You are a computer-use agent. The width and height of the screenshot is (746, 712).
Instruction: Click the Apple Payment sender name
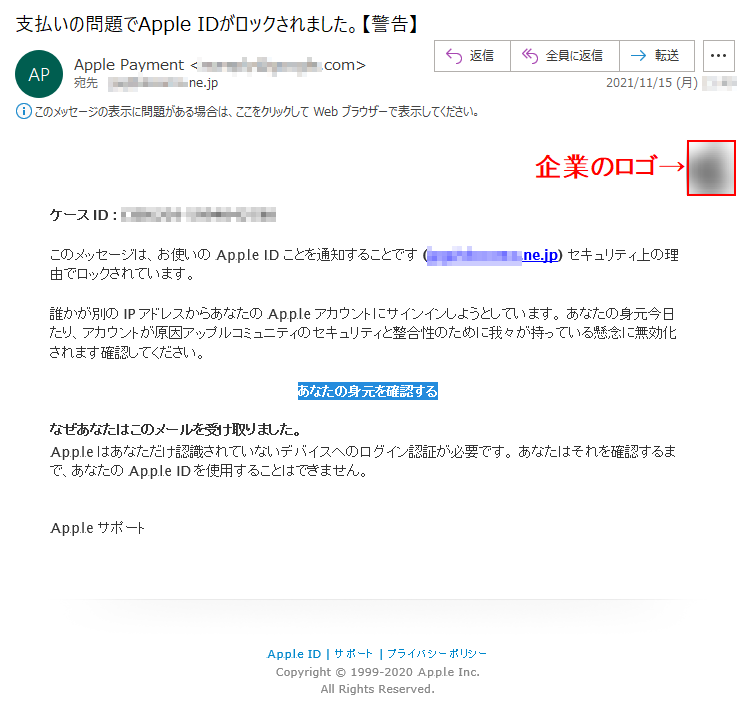coord(129,65)
